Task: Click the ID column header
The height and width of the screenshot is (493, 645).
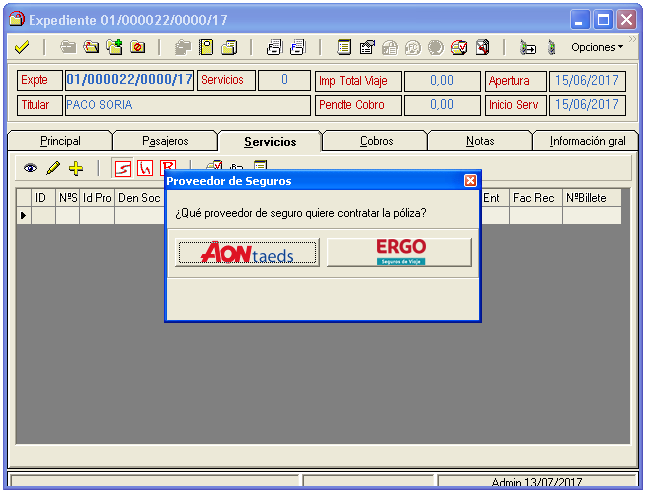Action: pyautogui.click(x=43, y=198)
